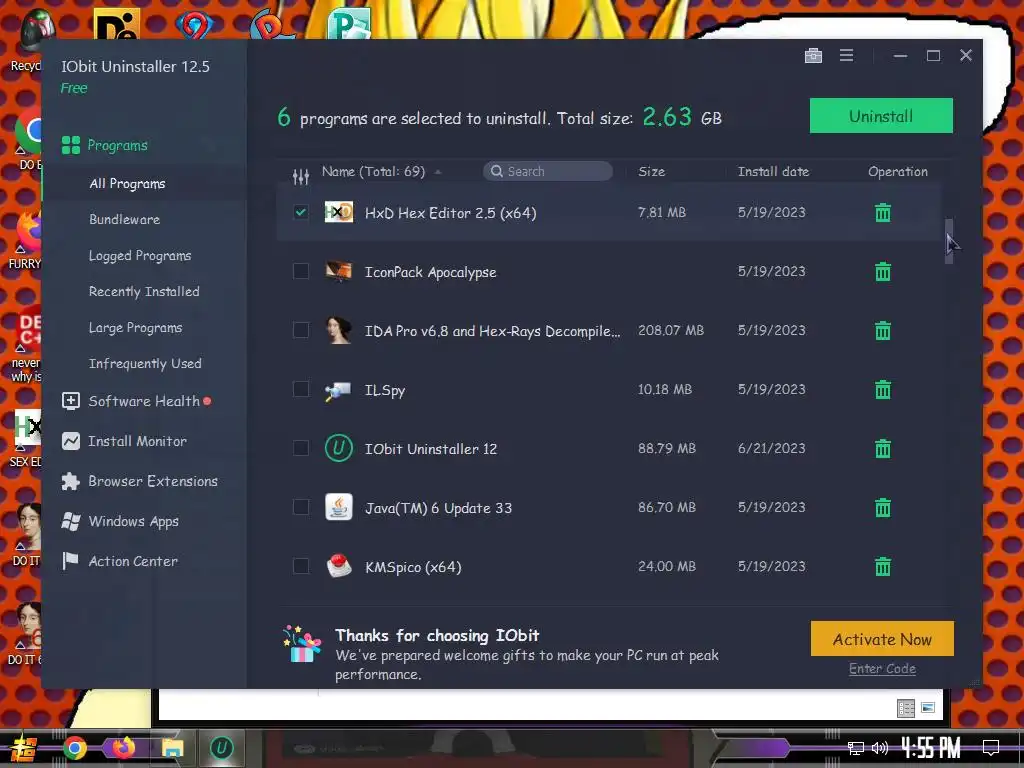This screenshot has height=768, width=1024.
Task: Uncheck the HxD Hex Editor checkbox
Action: [x=300, y=212]
